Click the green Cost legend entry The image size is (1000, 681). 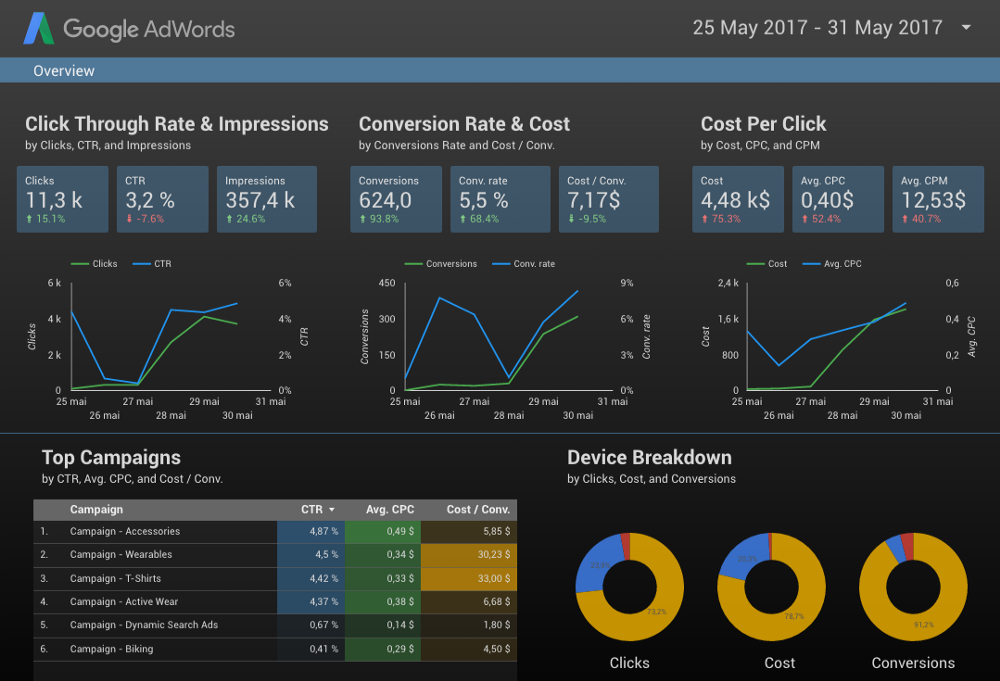coord(767,263)
